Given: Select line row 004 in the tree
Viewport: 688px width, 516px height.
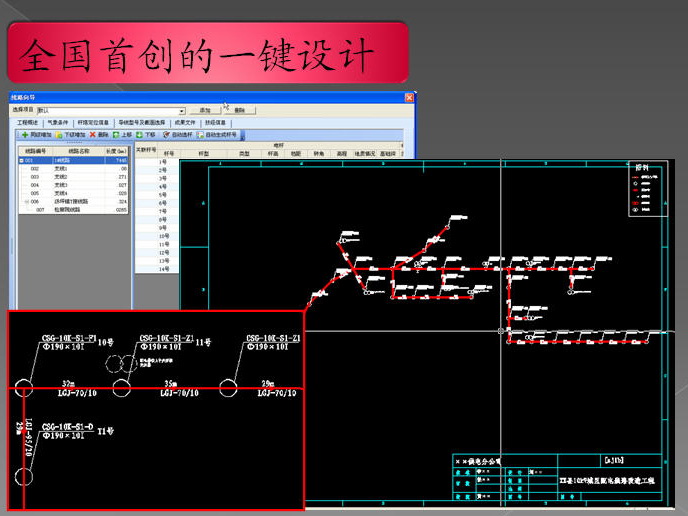Looking at the screenshot, I should click(74, 185).
